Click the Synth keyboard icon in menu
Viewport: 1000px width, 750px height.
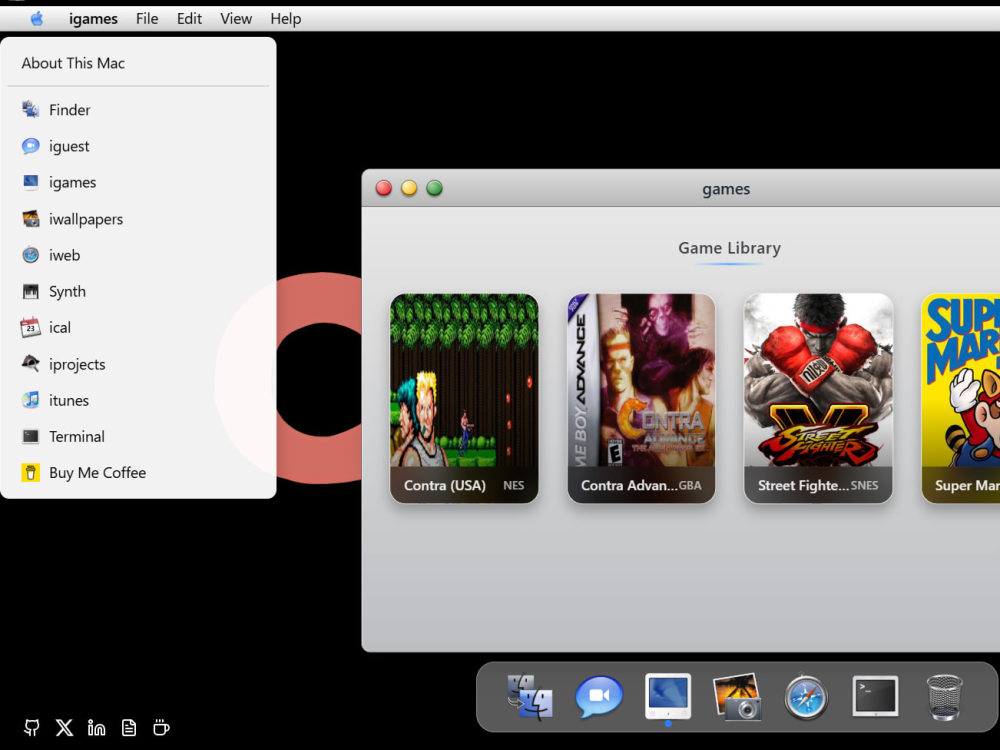31,291
